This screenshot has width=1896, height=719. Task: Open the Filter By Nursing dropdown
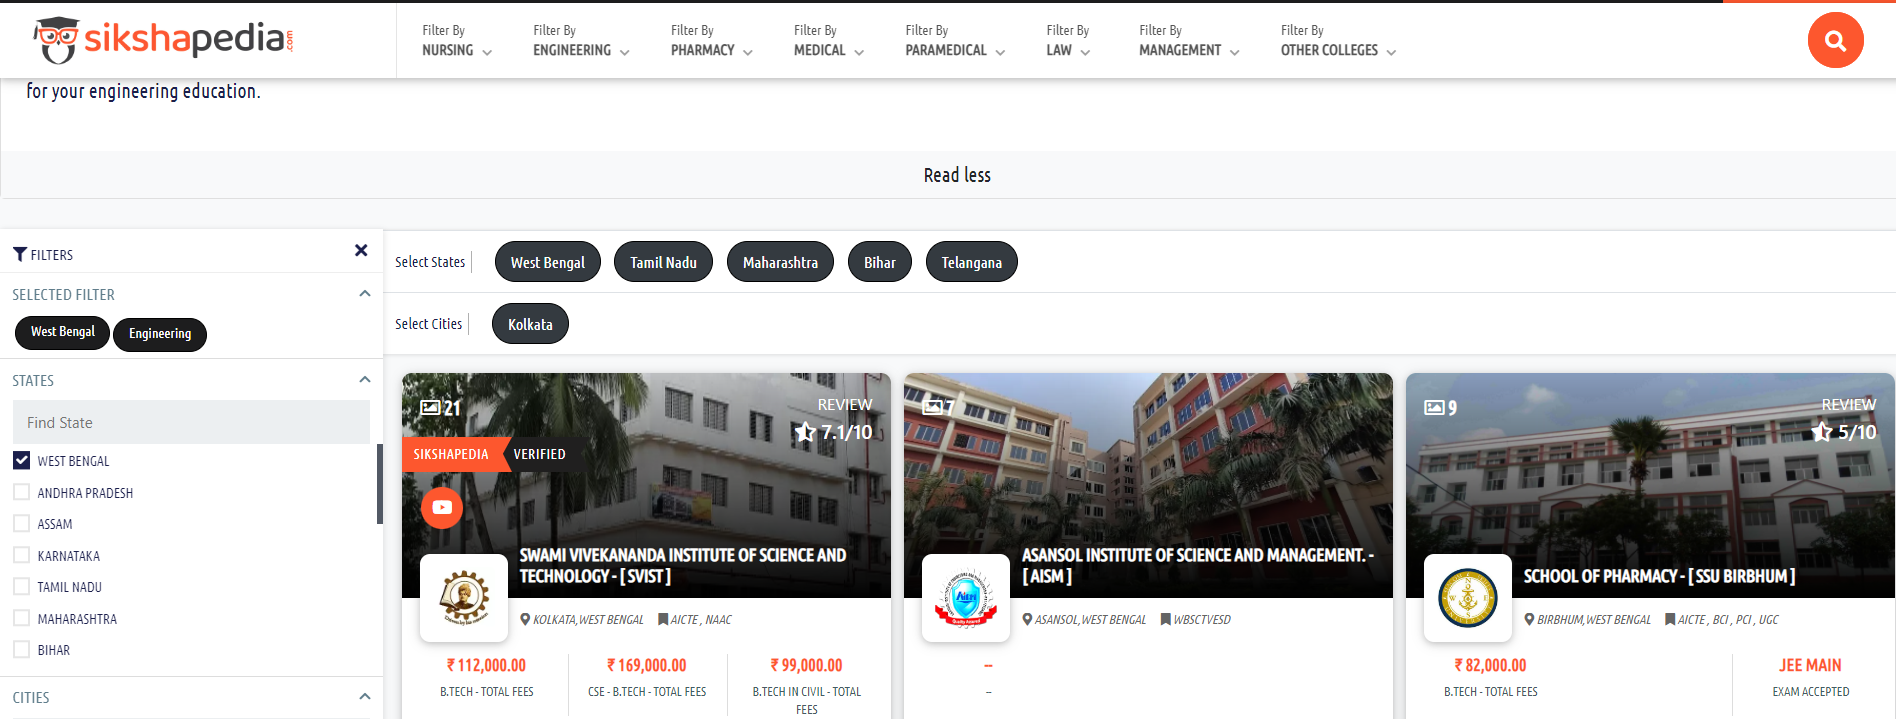pos(457,40)
